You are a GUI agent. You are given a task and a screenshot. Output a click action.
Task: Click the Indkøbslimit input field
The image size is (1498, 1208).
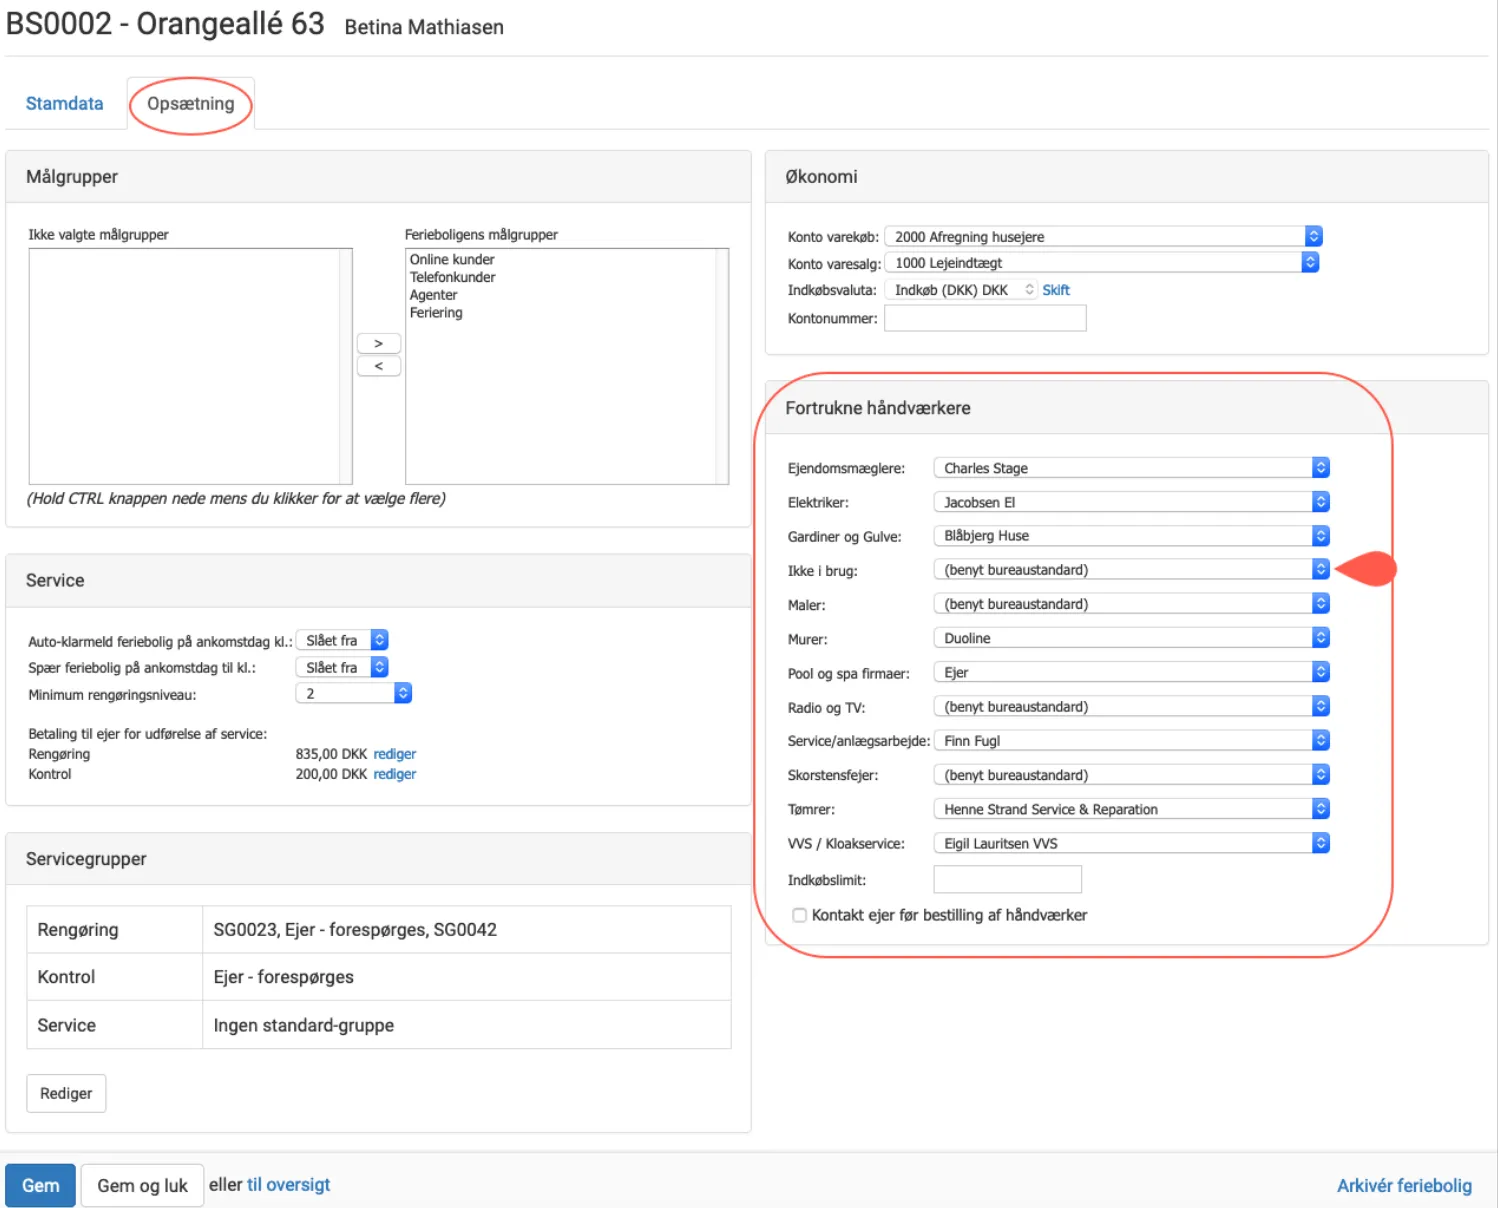pyautogui.click(x=1007, y=880)
